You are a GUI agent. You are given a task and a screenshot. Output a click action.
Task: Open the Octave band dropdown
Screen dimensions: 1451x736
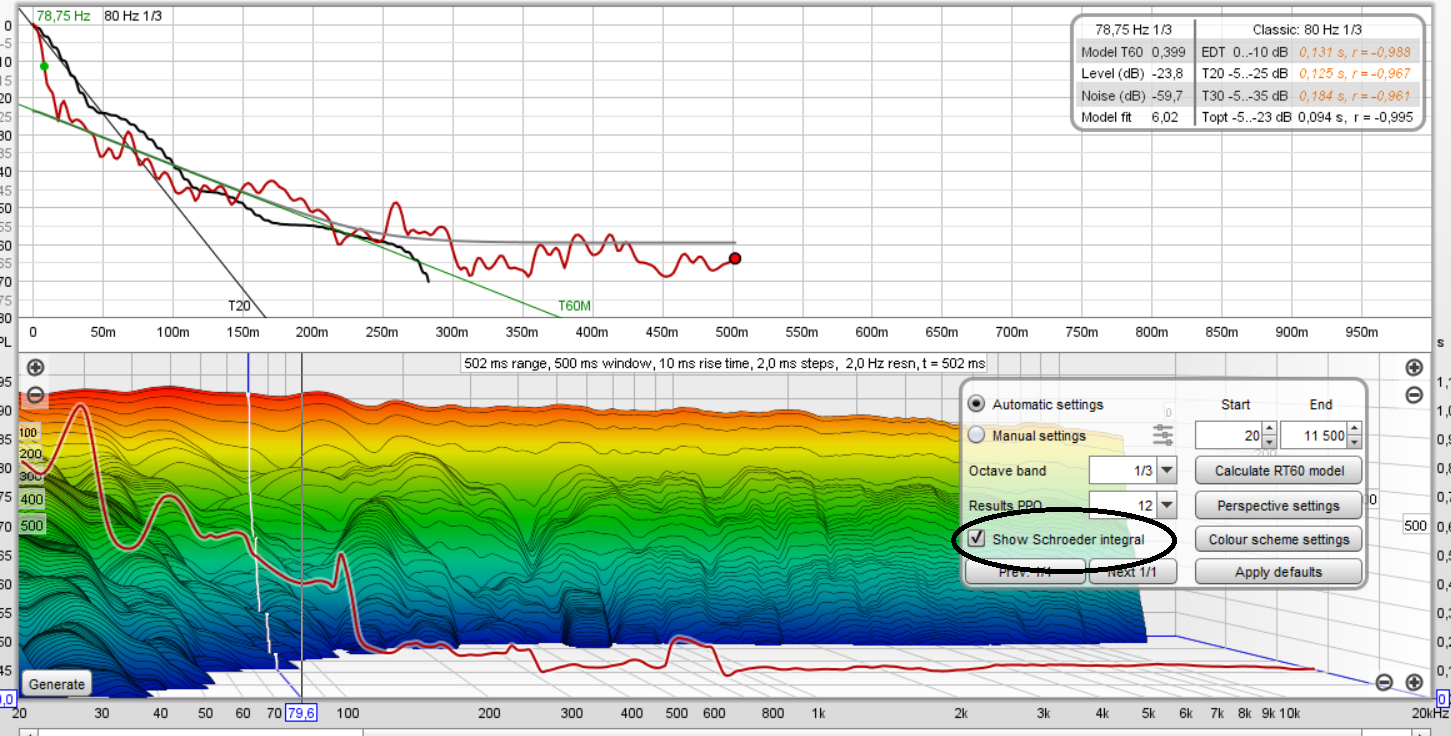pos(1167,470)
